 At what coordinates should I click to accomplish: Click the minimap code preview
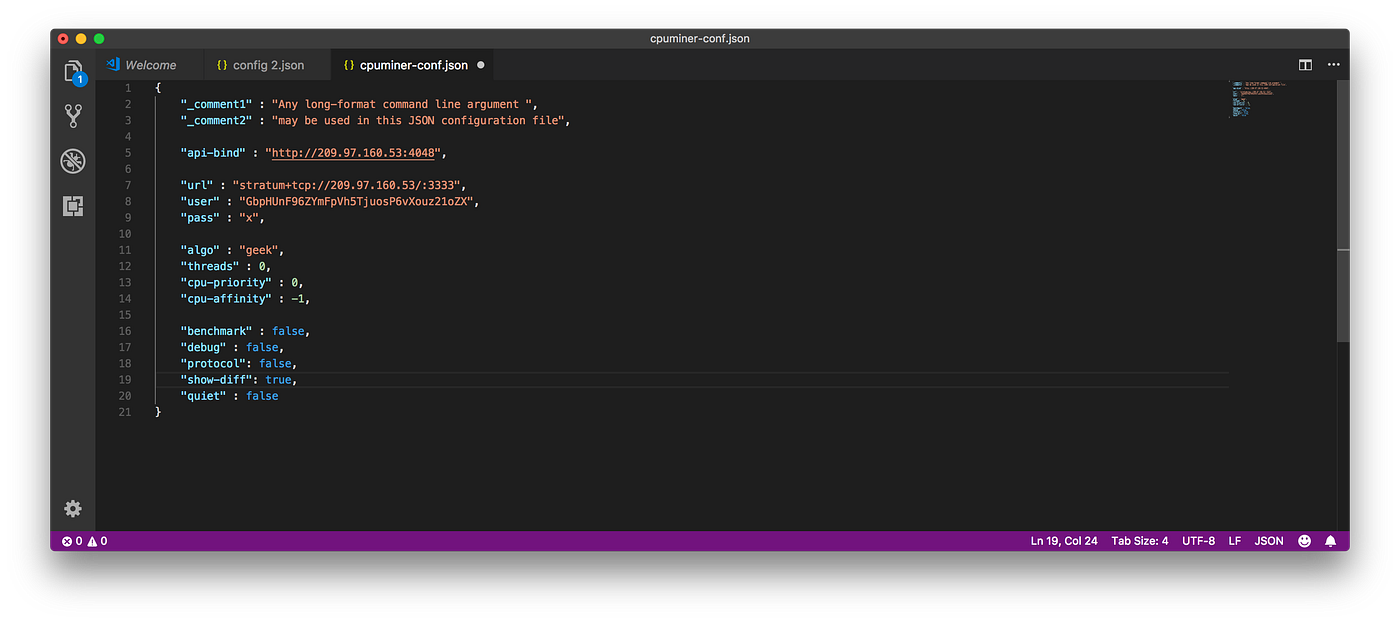[x=1258, y=98]
